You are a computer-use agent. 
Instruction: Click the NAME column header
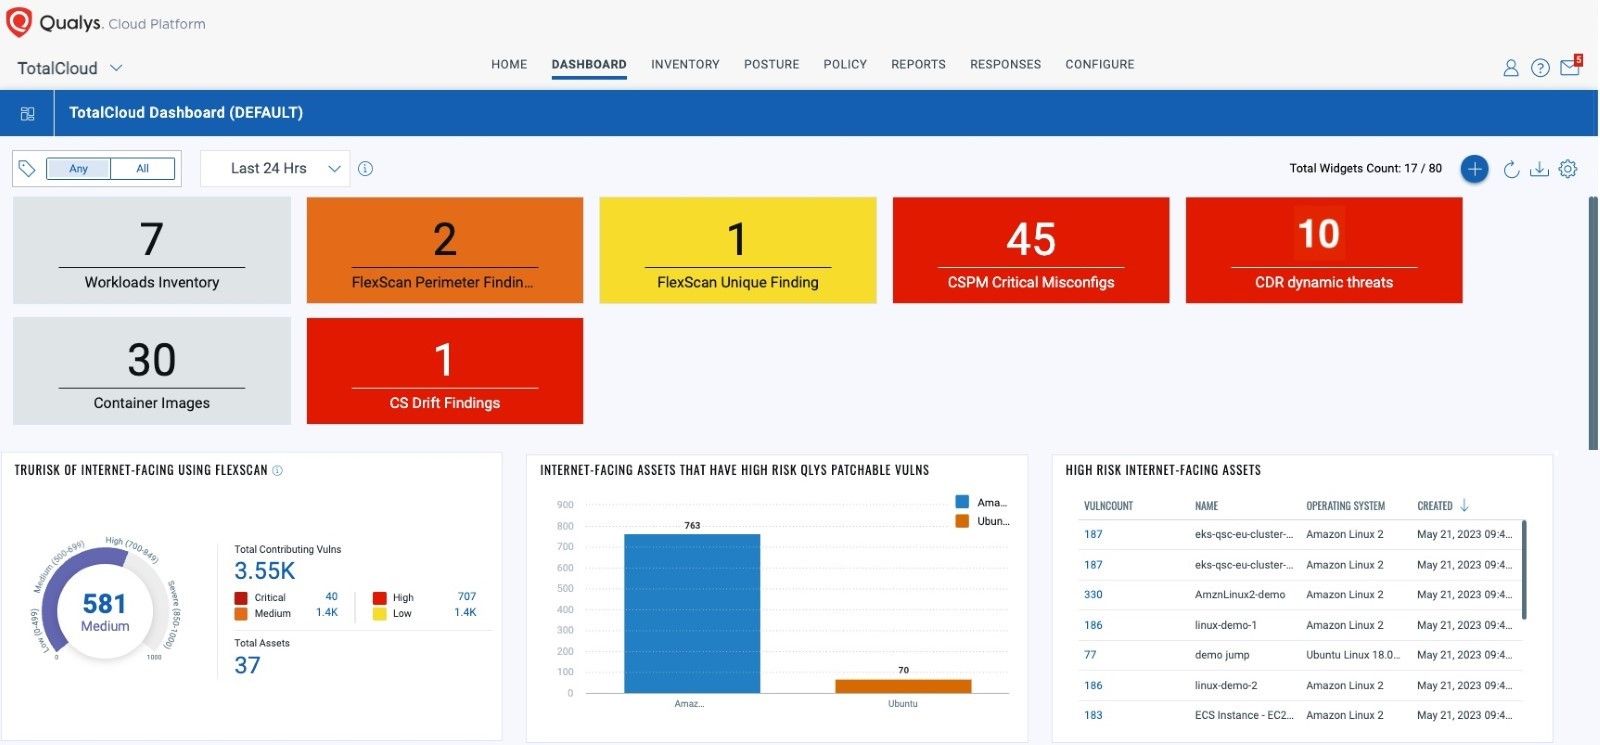point(1206,506)
